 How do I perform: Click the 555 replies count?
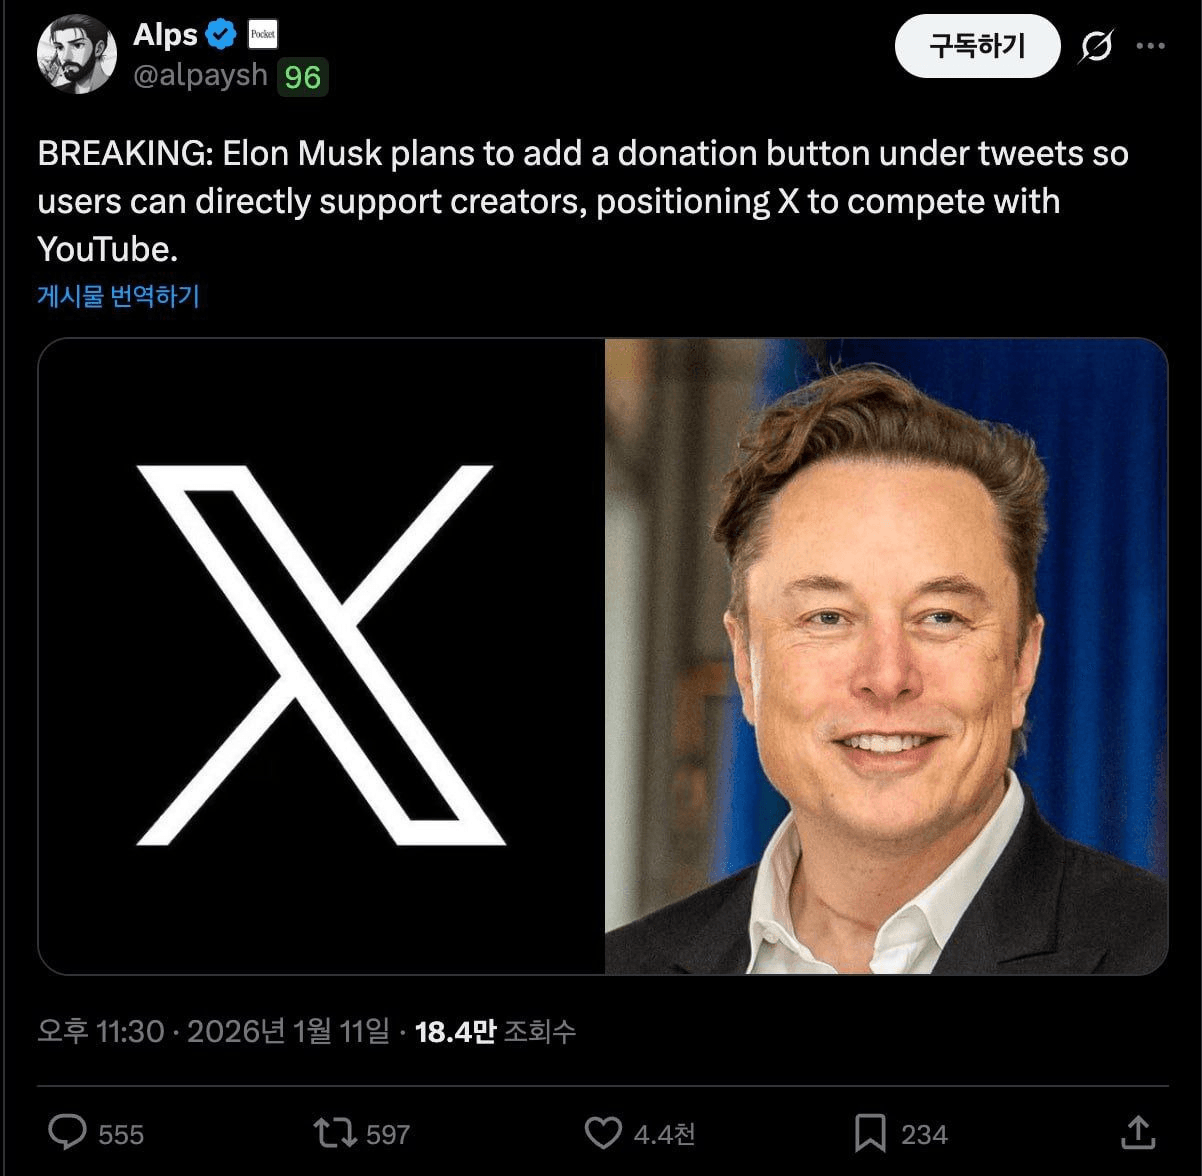click(x=121, y=1134)
